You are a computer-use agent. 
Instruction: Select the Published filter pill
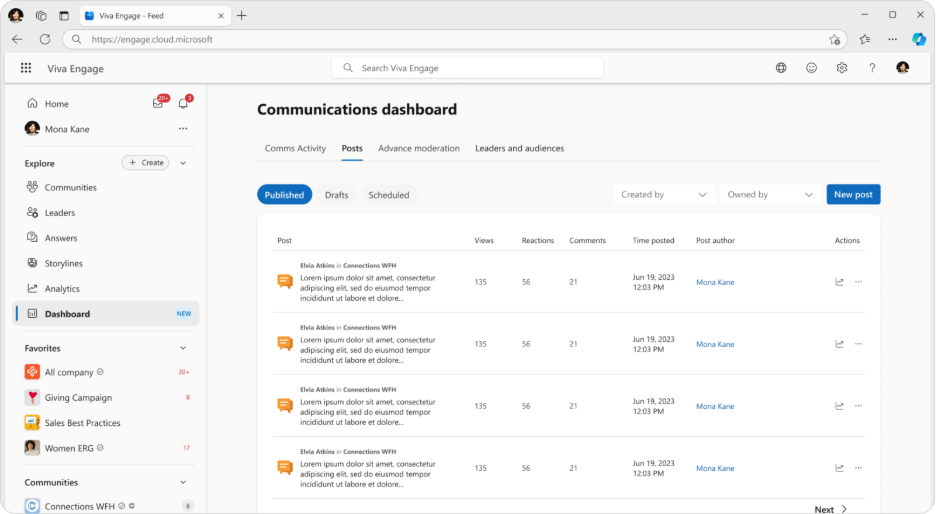pos(284,195)
